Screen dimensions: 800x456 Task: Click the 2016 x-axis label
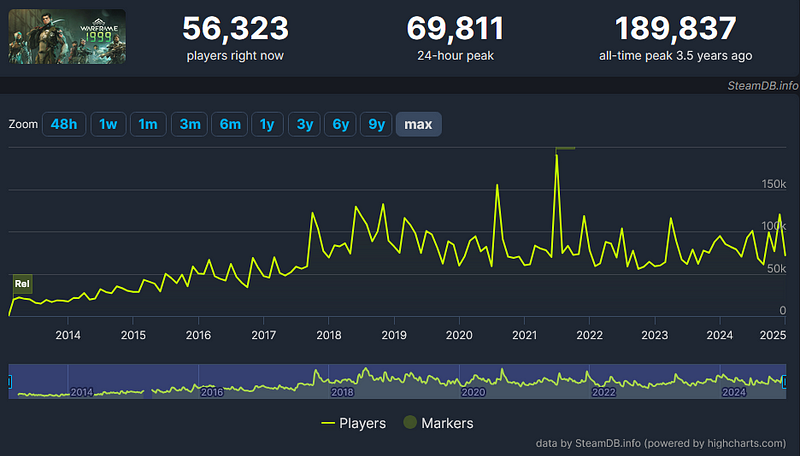198,335
